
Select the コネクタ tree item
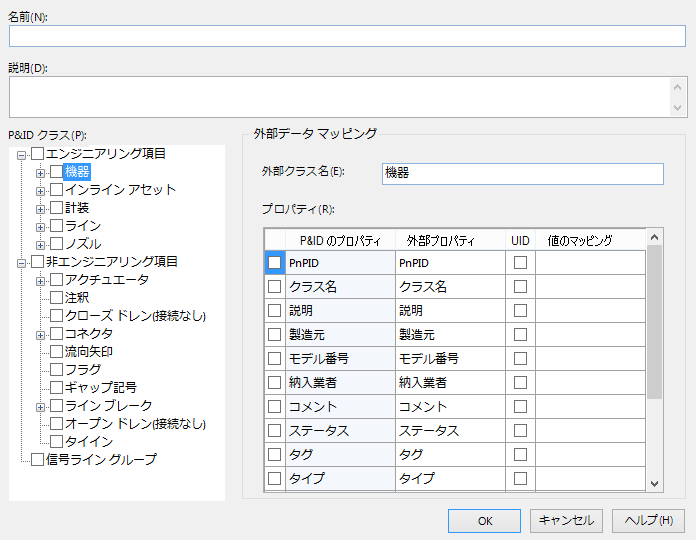point(88,334)
